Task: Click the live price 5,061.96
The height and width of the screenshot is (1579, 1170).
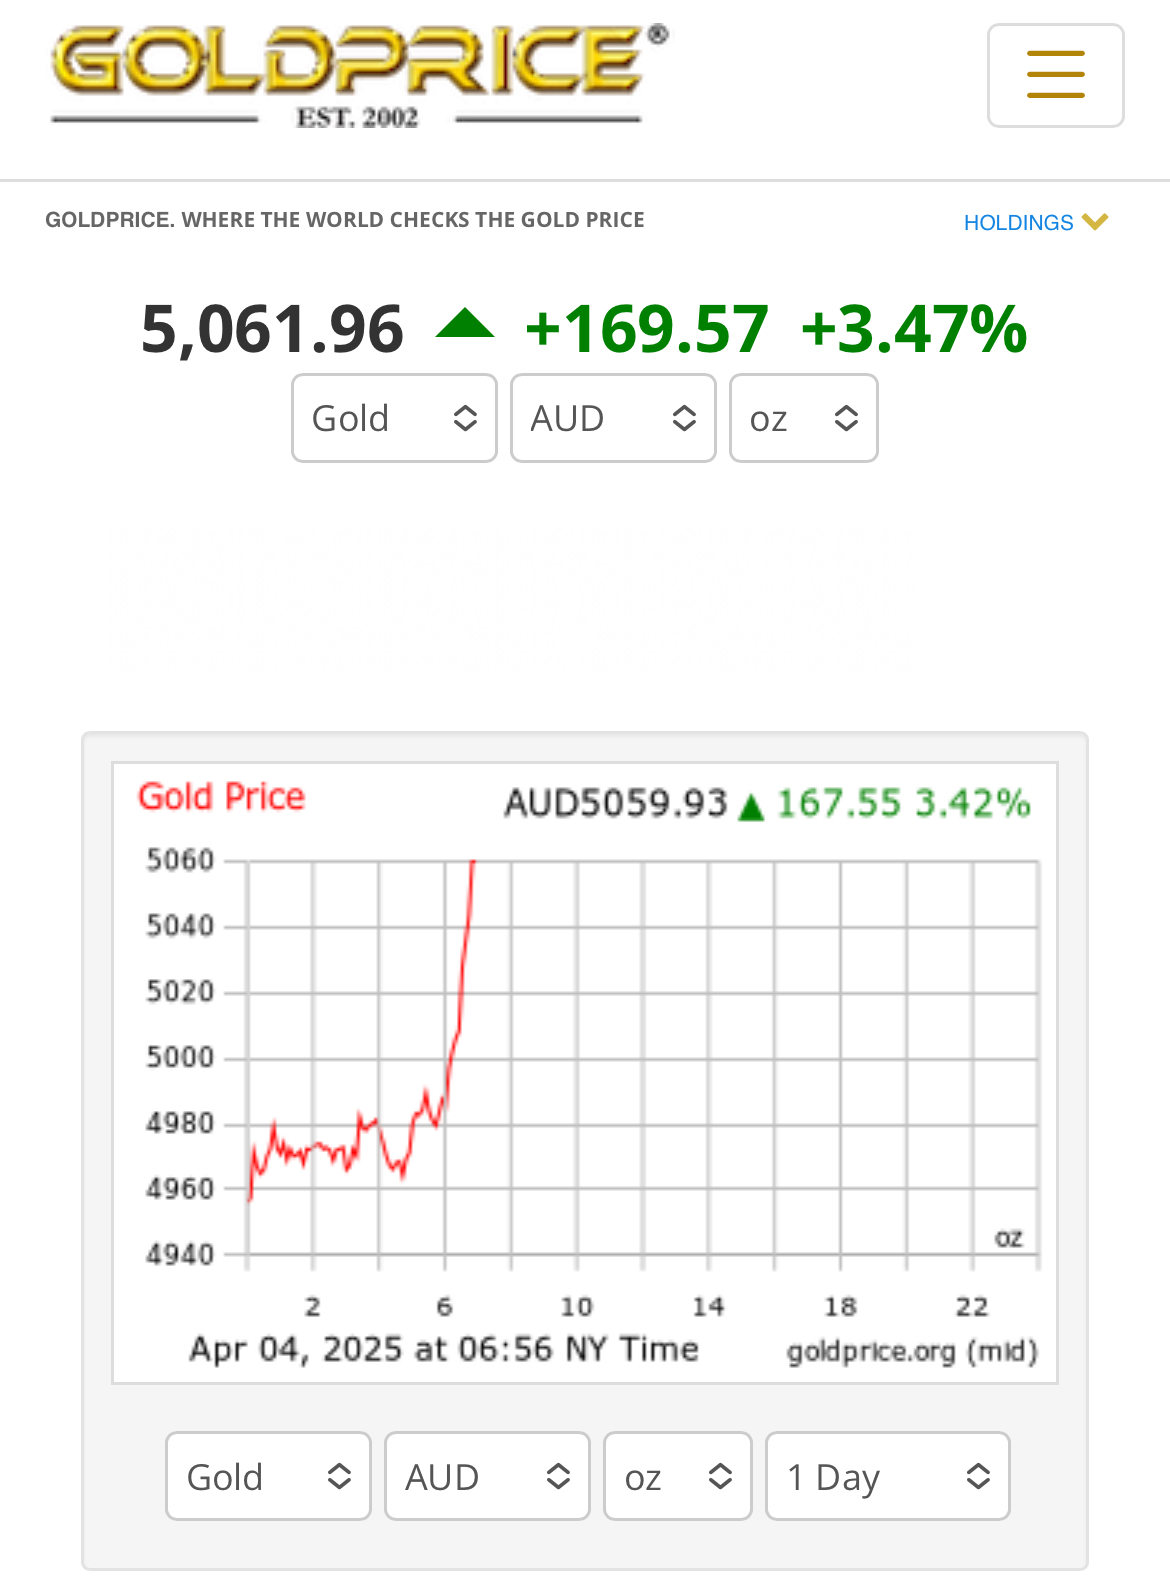Action: (x=272, y=329)
